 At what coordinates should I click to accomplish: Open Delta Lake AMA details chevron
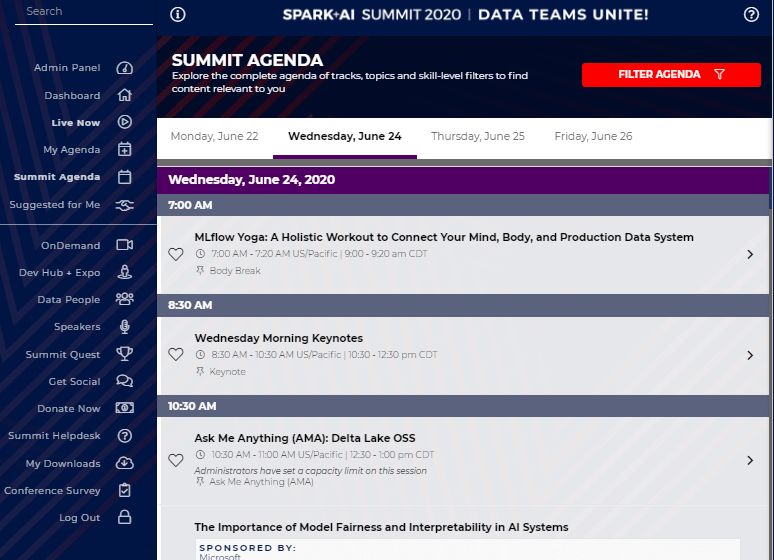(x=750, y=461)
